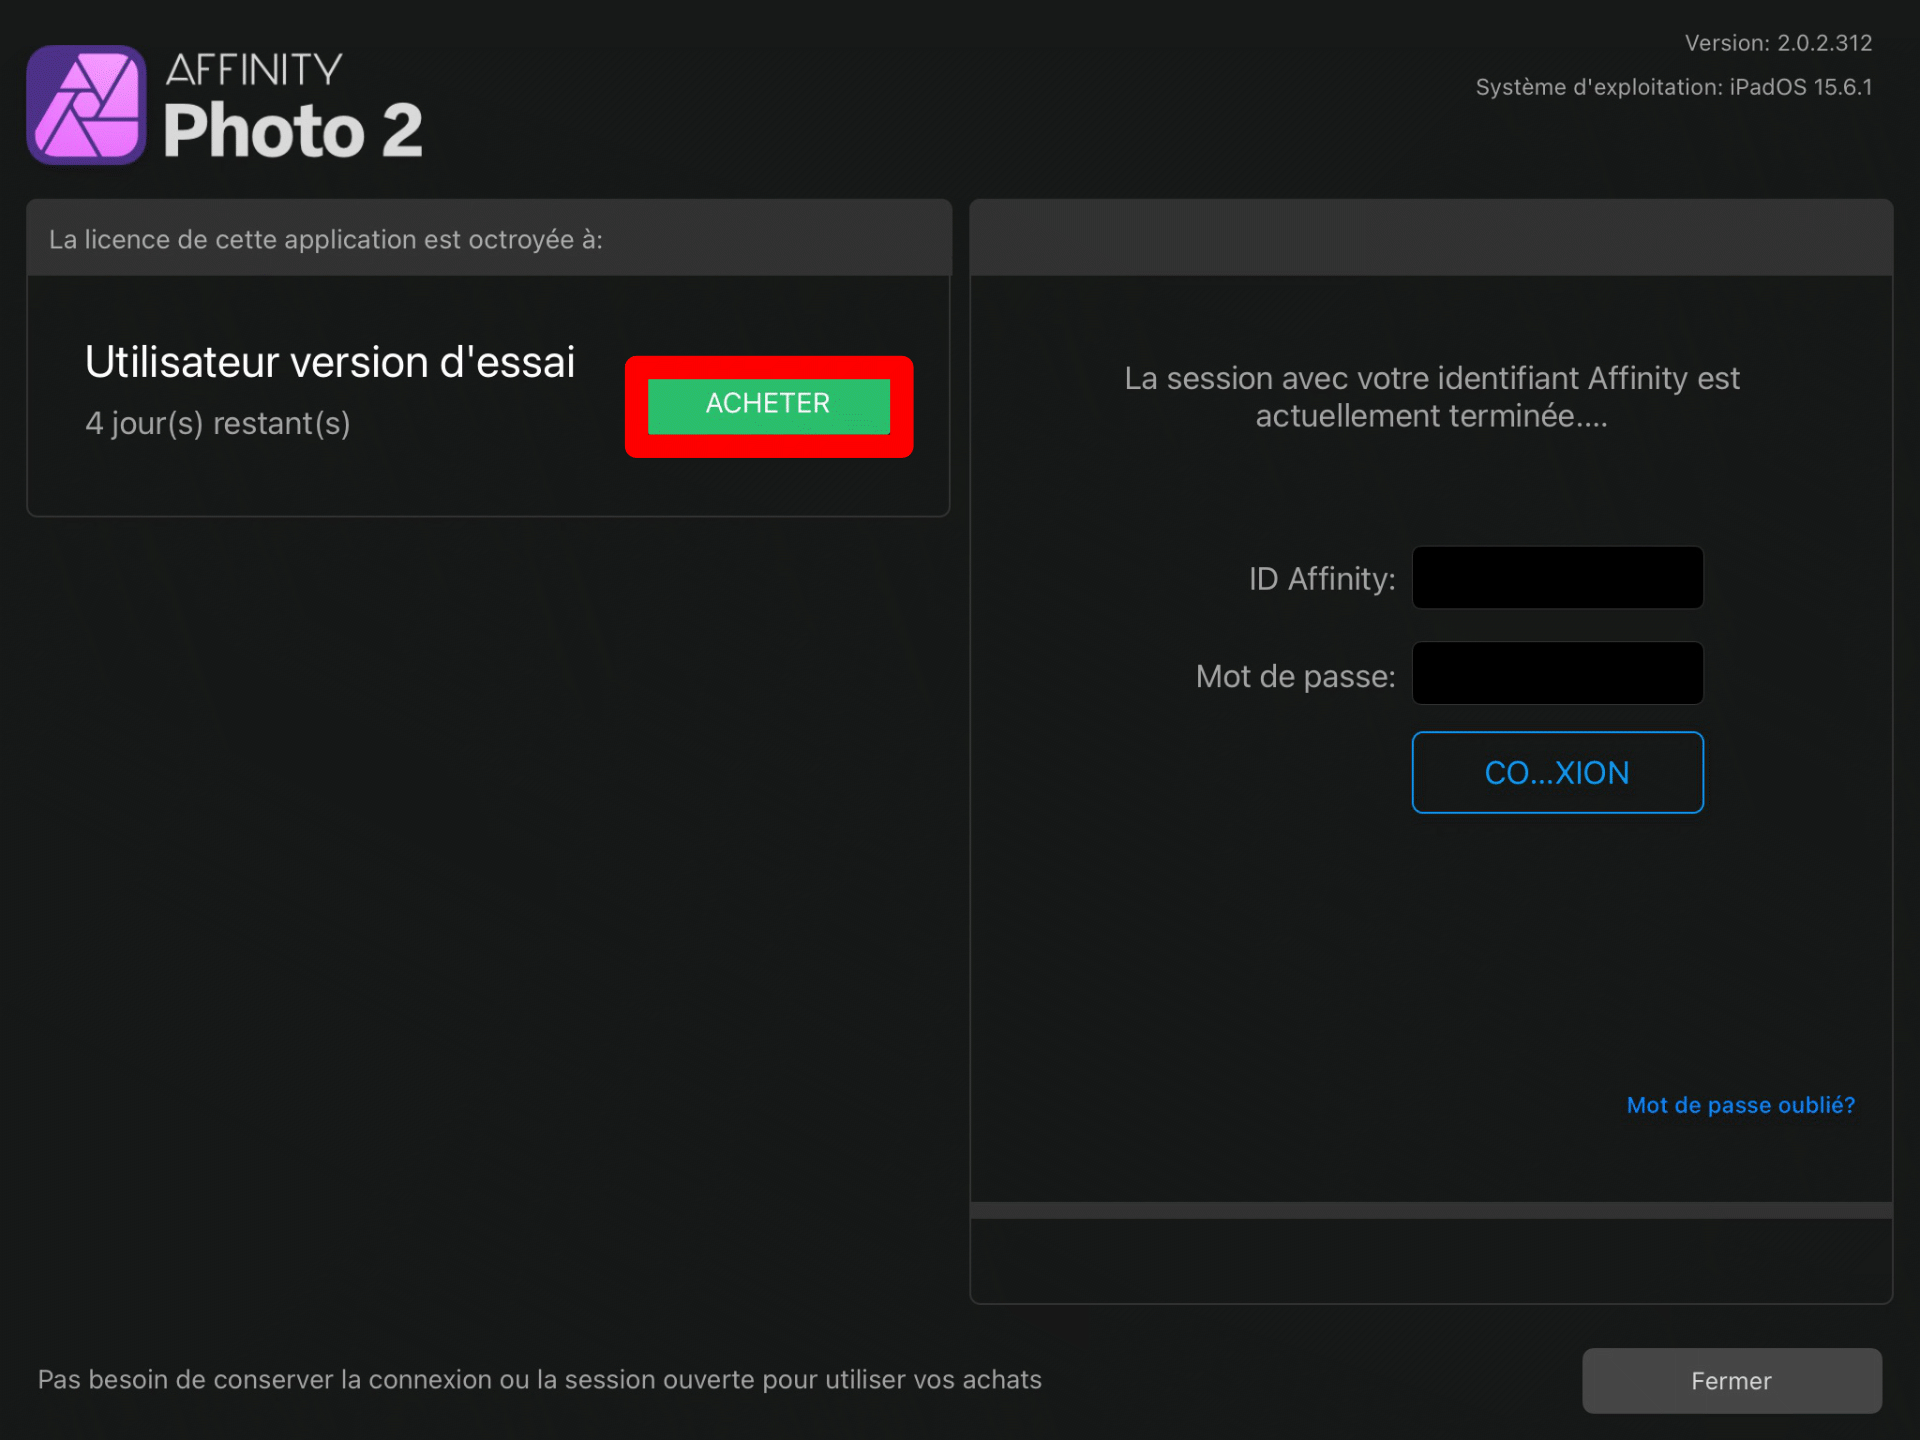1920x1440 pixels.
Task: Click the green ACHETER button
Action: (x=768, y=405)
